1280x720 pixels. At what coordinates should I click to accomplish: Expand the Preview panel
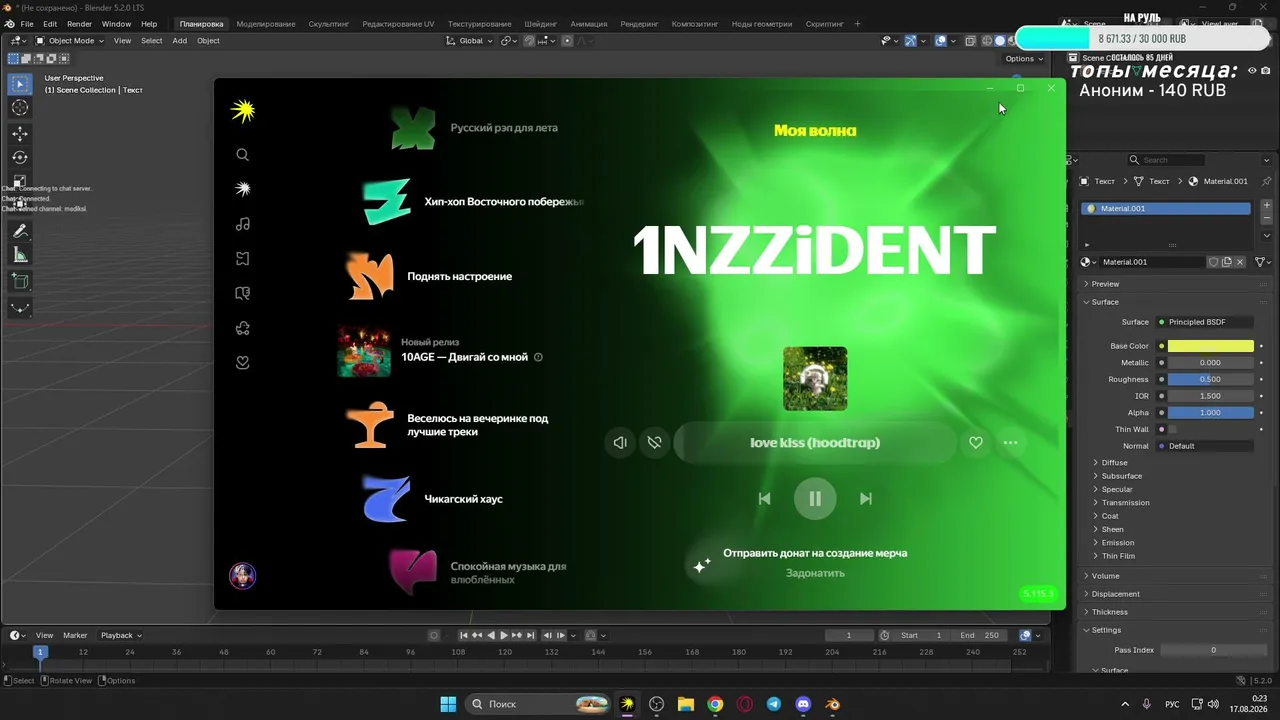pos(1105,284)
